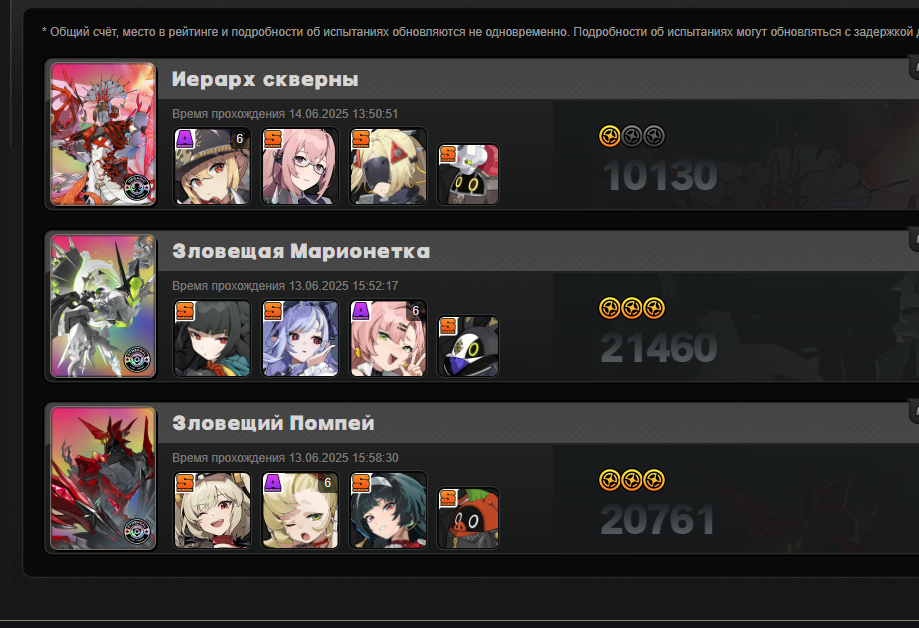This screenshot has width=919, height=628.
Task: Select the masked blonde agent portrait
Action: pos(388,166)
